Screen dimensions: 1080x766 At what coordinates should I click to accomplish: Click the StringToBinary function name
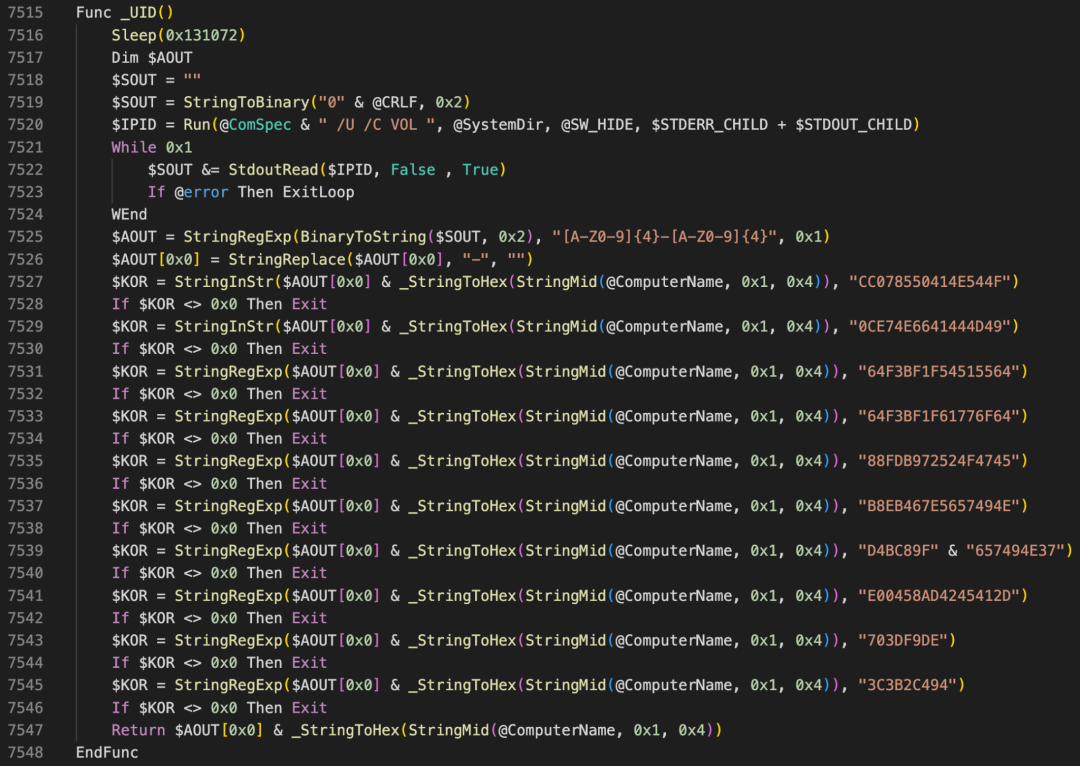tap(246, 102)
